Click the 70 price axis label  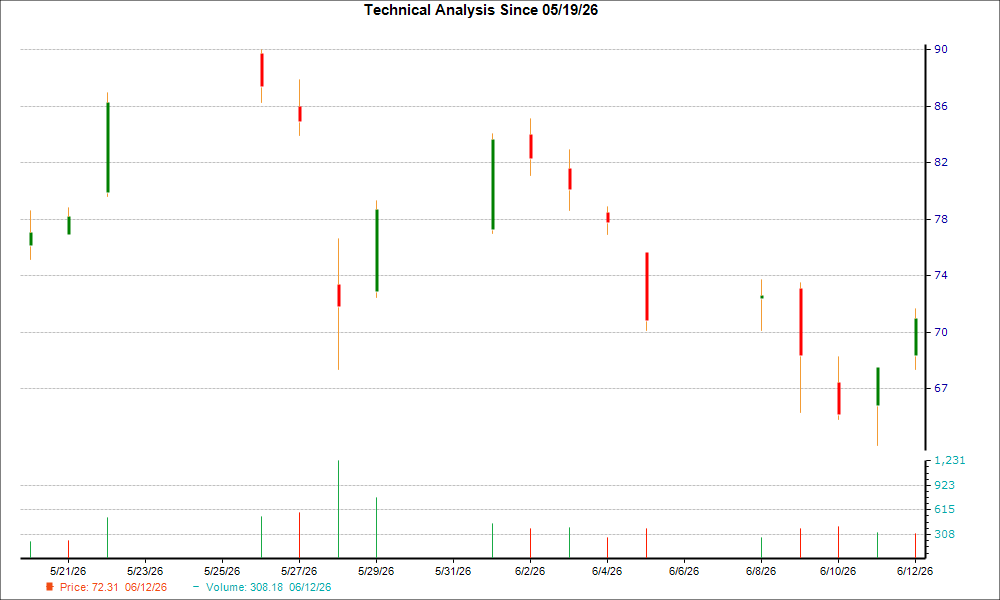tap(941, 332)
